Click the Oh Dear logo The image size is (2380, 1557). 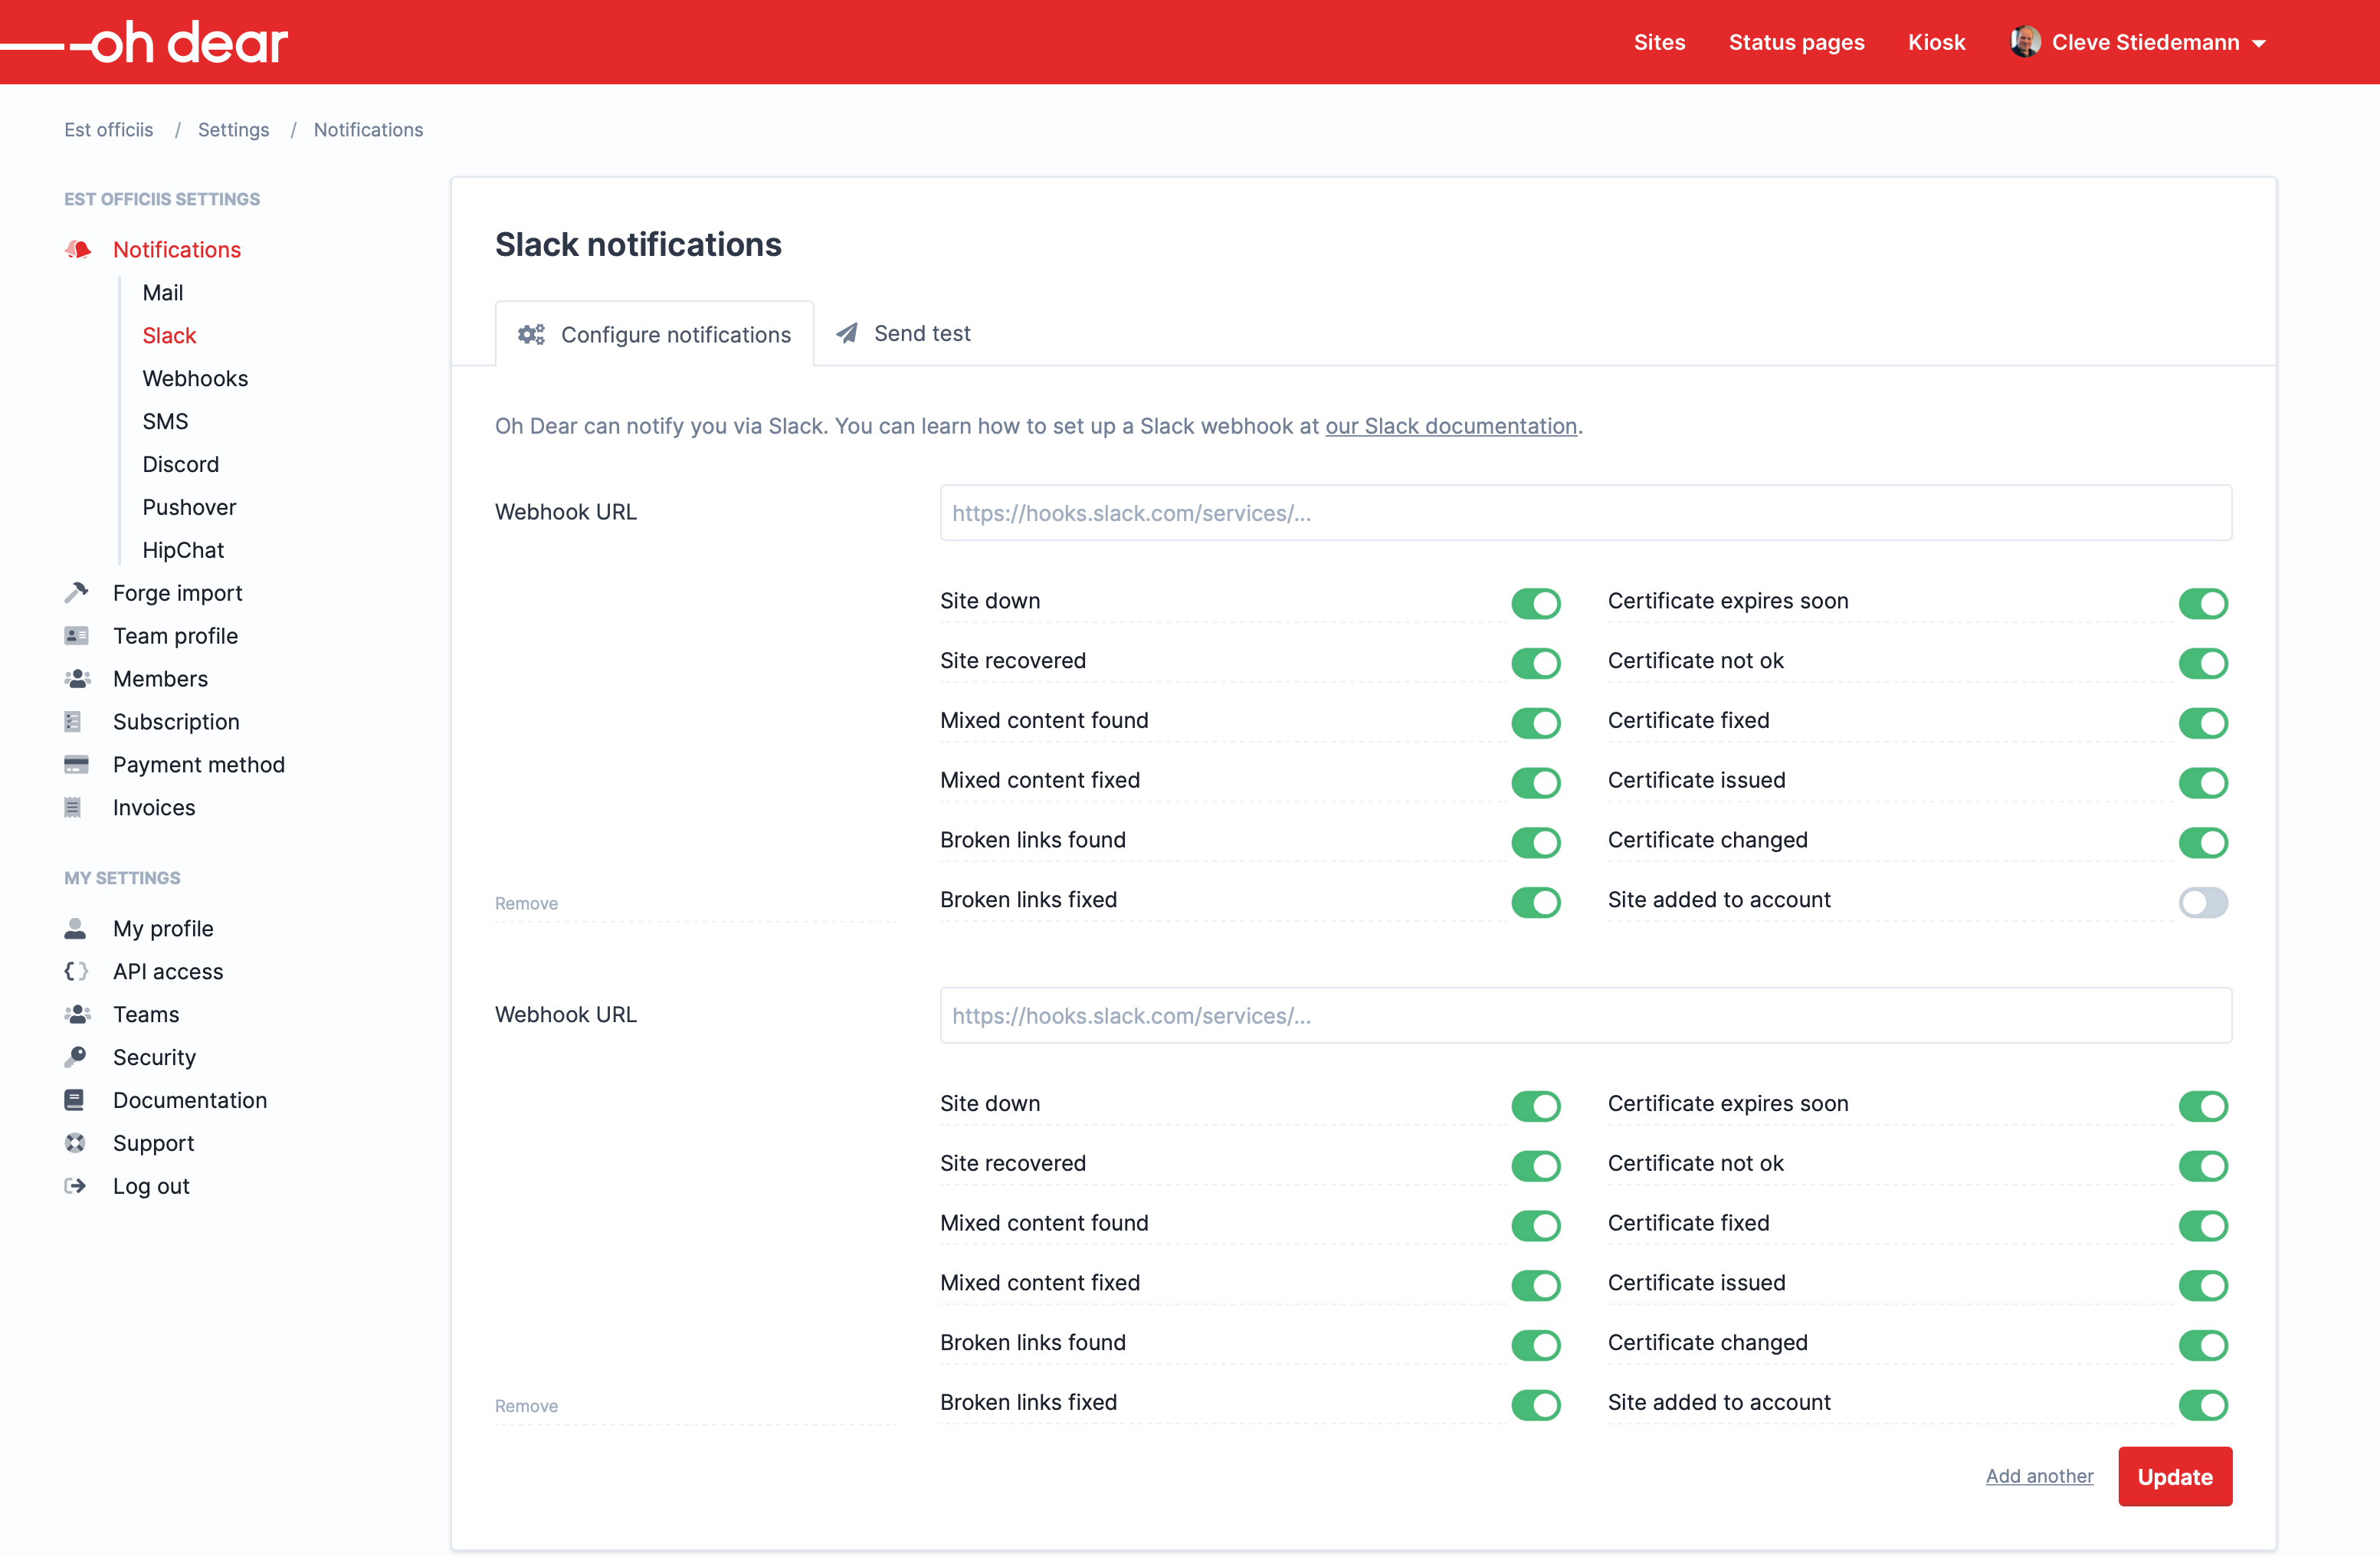145,42
